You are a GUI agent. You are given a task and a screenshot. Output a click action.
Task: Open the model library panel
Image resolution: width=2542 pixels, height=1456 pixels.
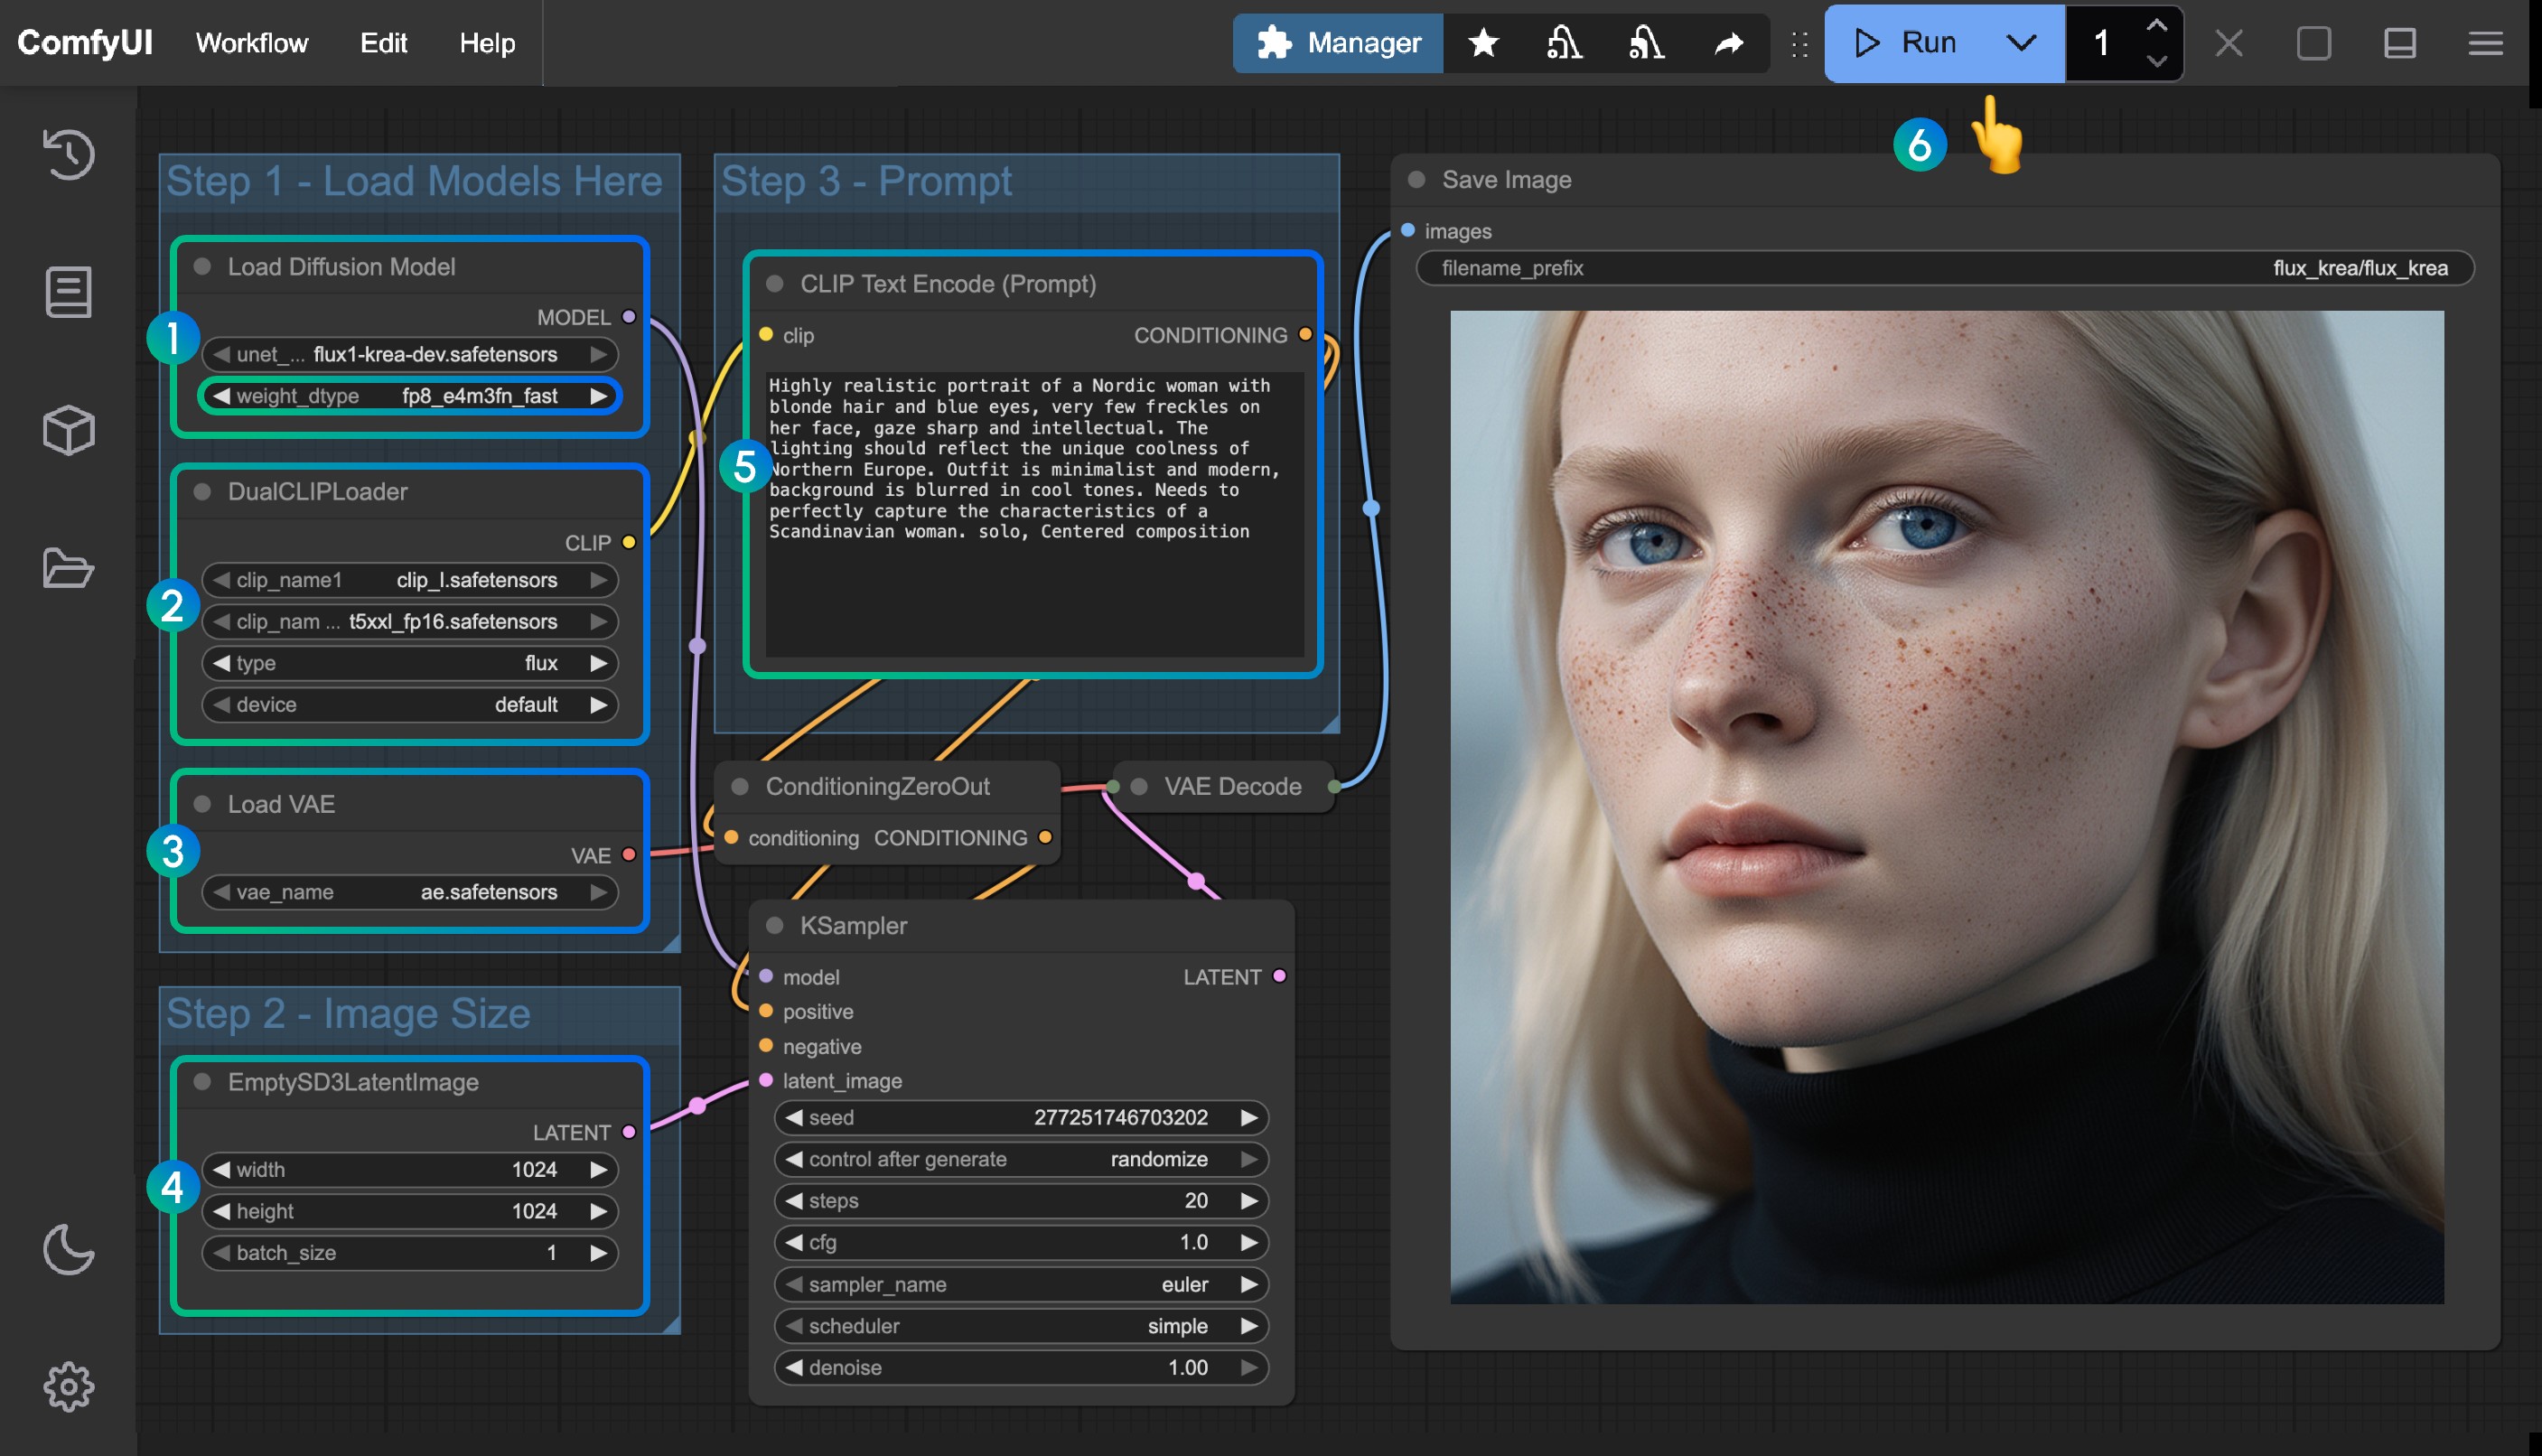(67, 430)
